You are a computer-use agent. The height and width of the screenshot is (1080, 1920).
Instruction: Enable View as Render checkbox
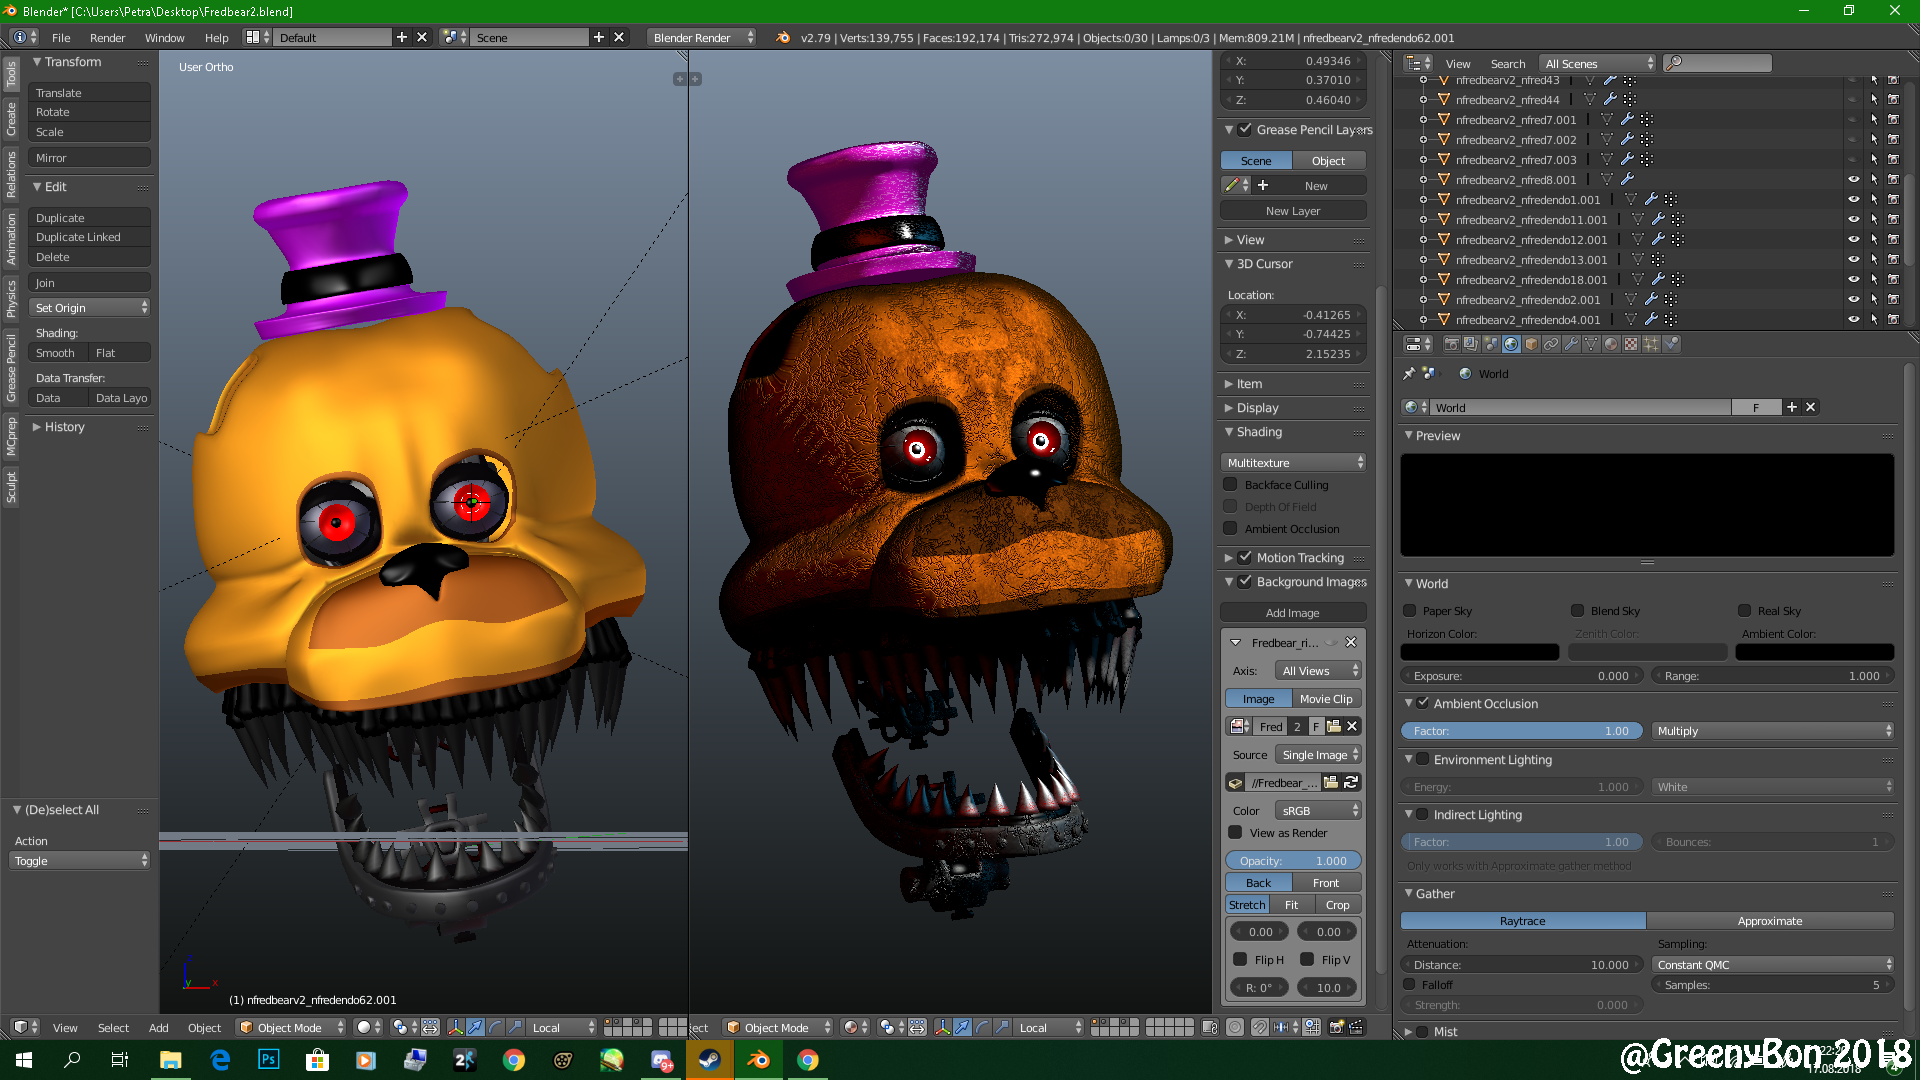coord(1235,833)
